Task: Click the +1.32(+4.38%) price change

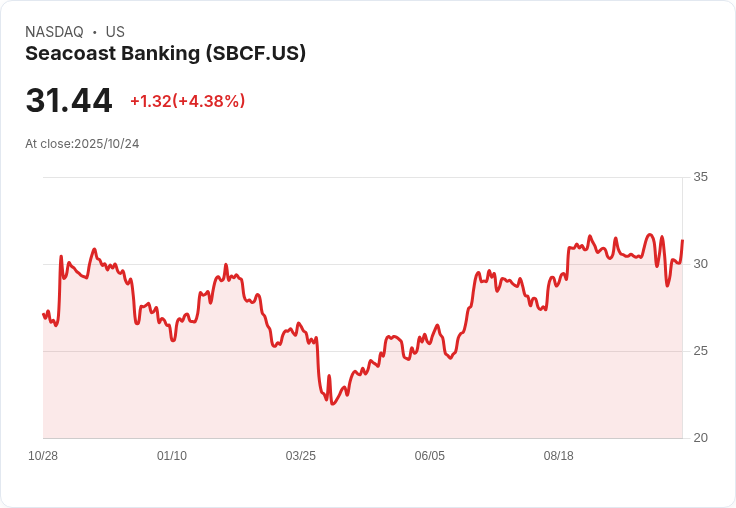Action: [187, 101]
